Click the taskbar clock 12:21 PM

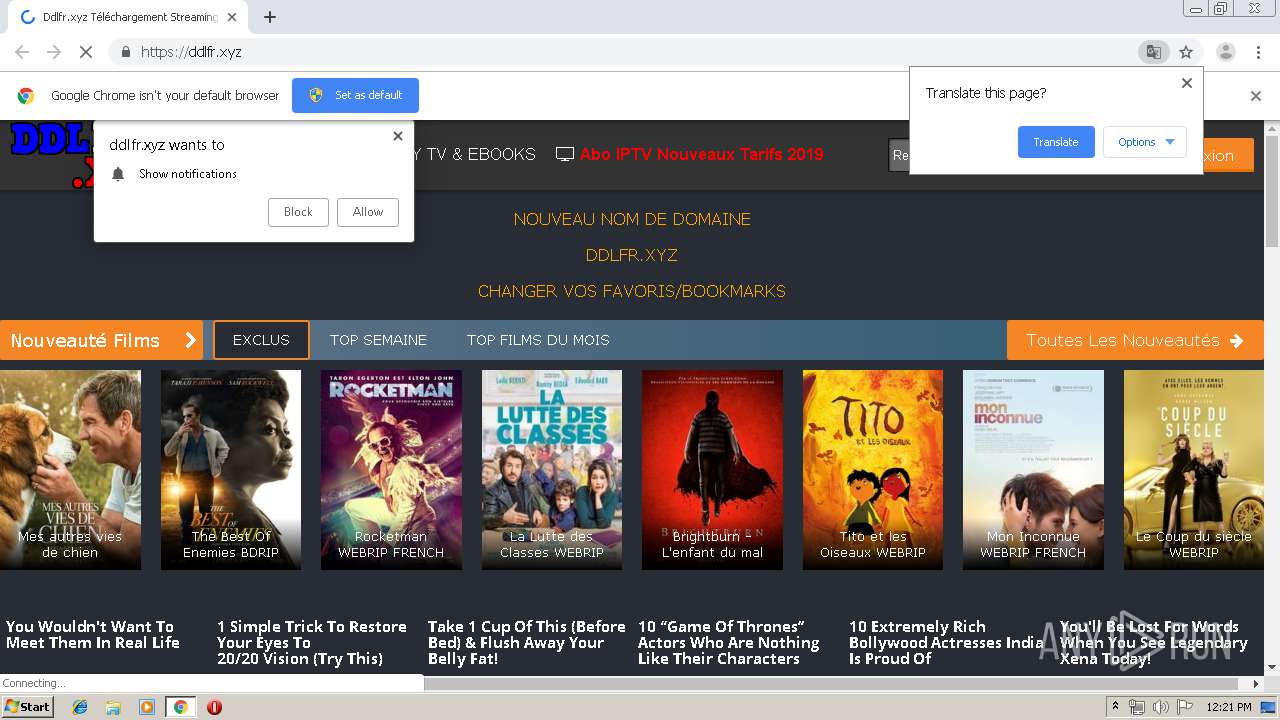click(x=1229, y=707)
